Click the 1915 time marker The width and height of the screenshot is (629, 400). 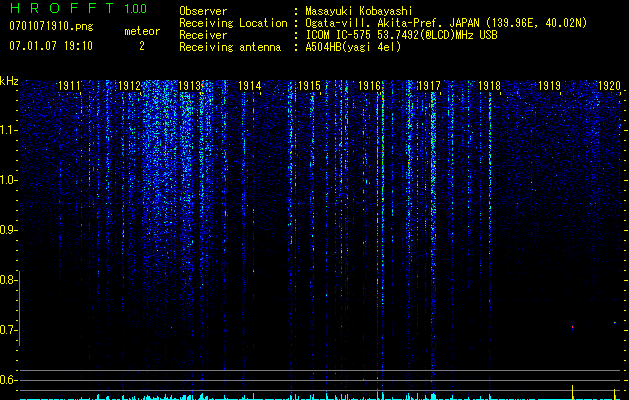coord(310,86)
